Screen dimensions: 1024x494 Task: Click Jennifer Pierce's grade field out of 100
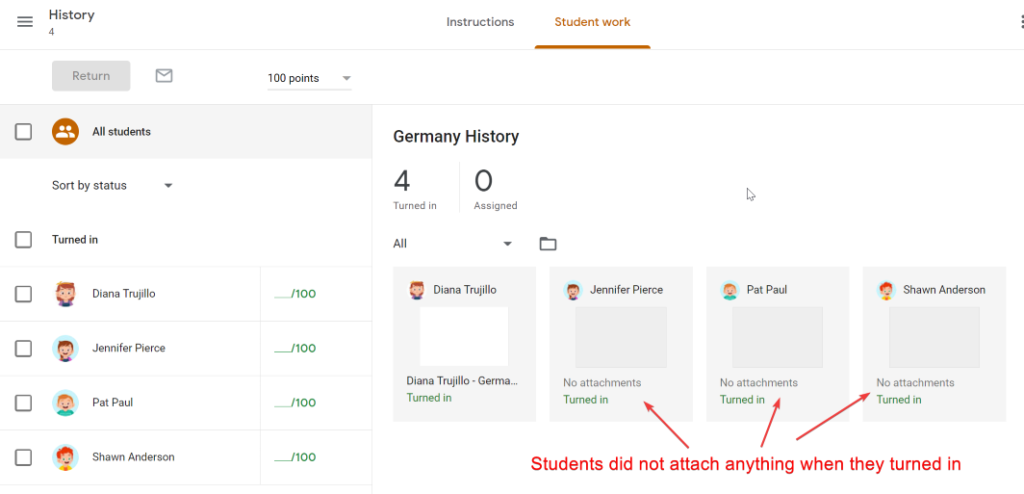(295, 348)
